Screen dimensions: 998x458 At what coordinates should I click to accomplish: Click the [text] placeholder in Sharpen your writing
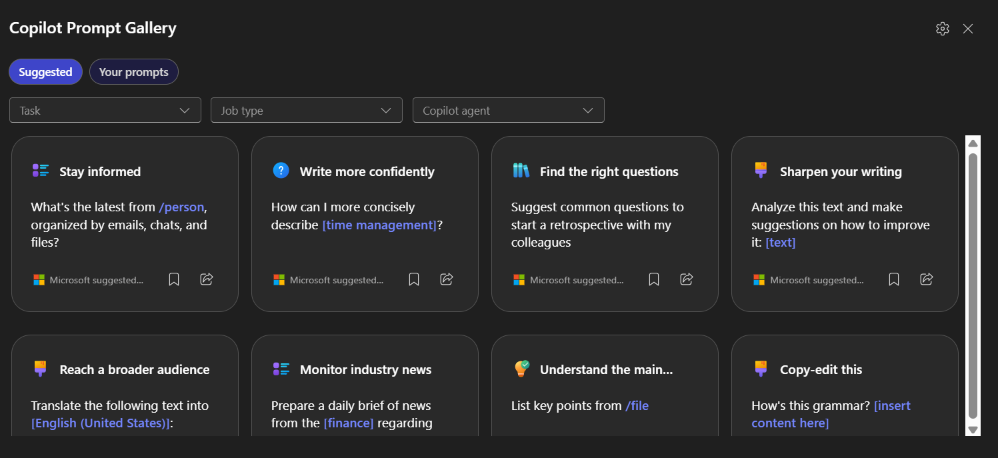780,242
